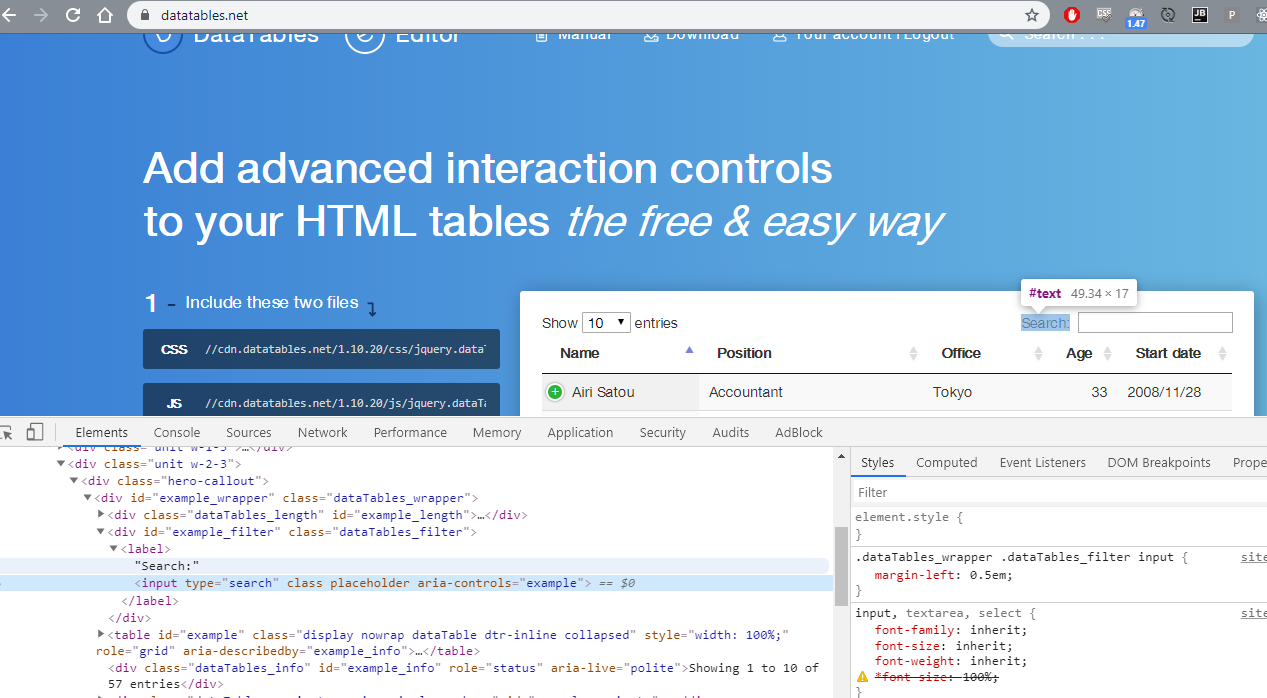Select the "Search:" text node line
The width and height of the screenshot is (1267, 698).
(417, 566)
